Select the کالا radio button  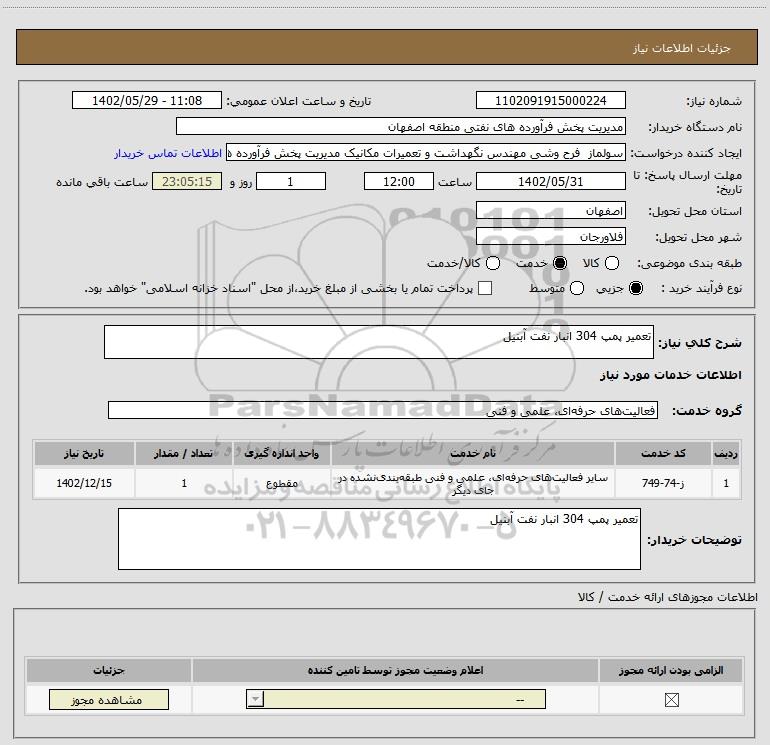click(611, 263)
